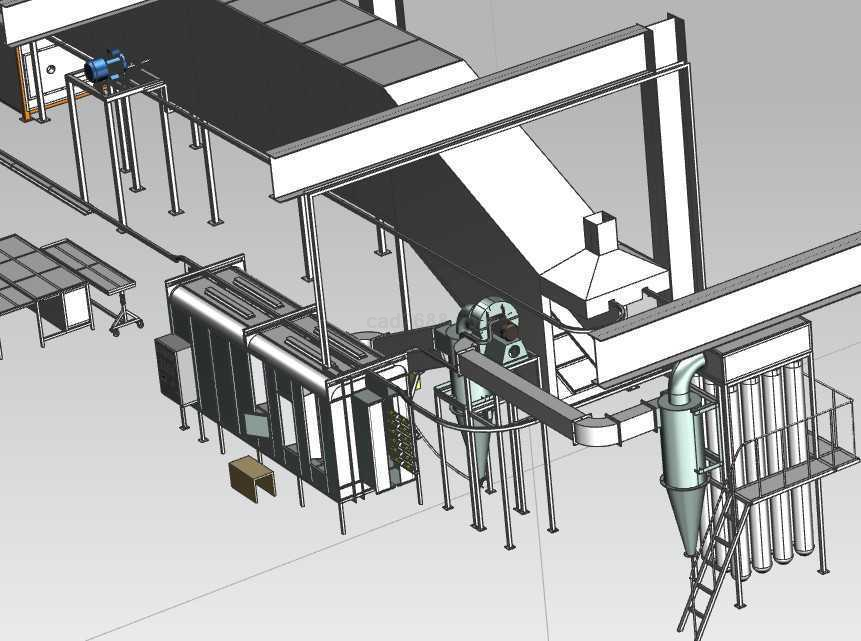
Task: Click the yellow rack inside the spray booth
Action: [404, 438]
